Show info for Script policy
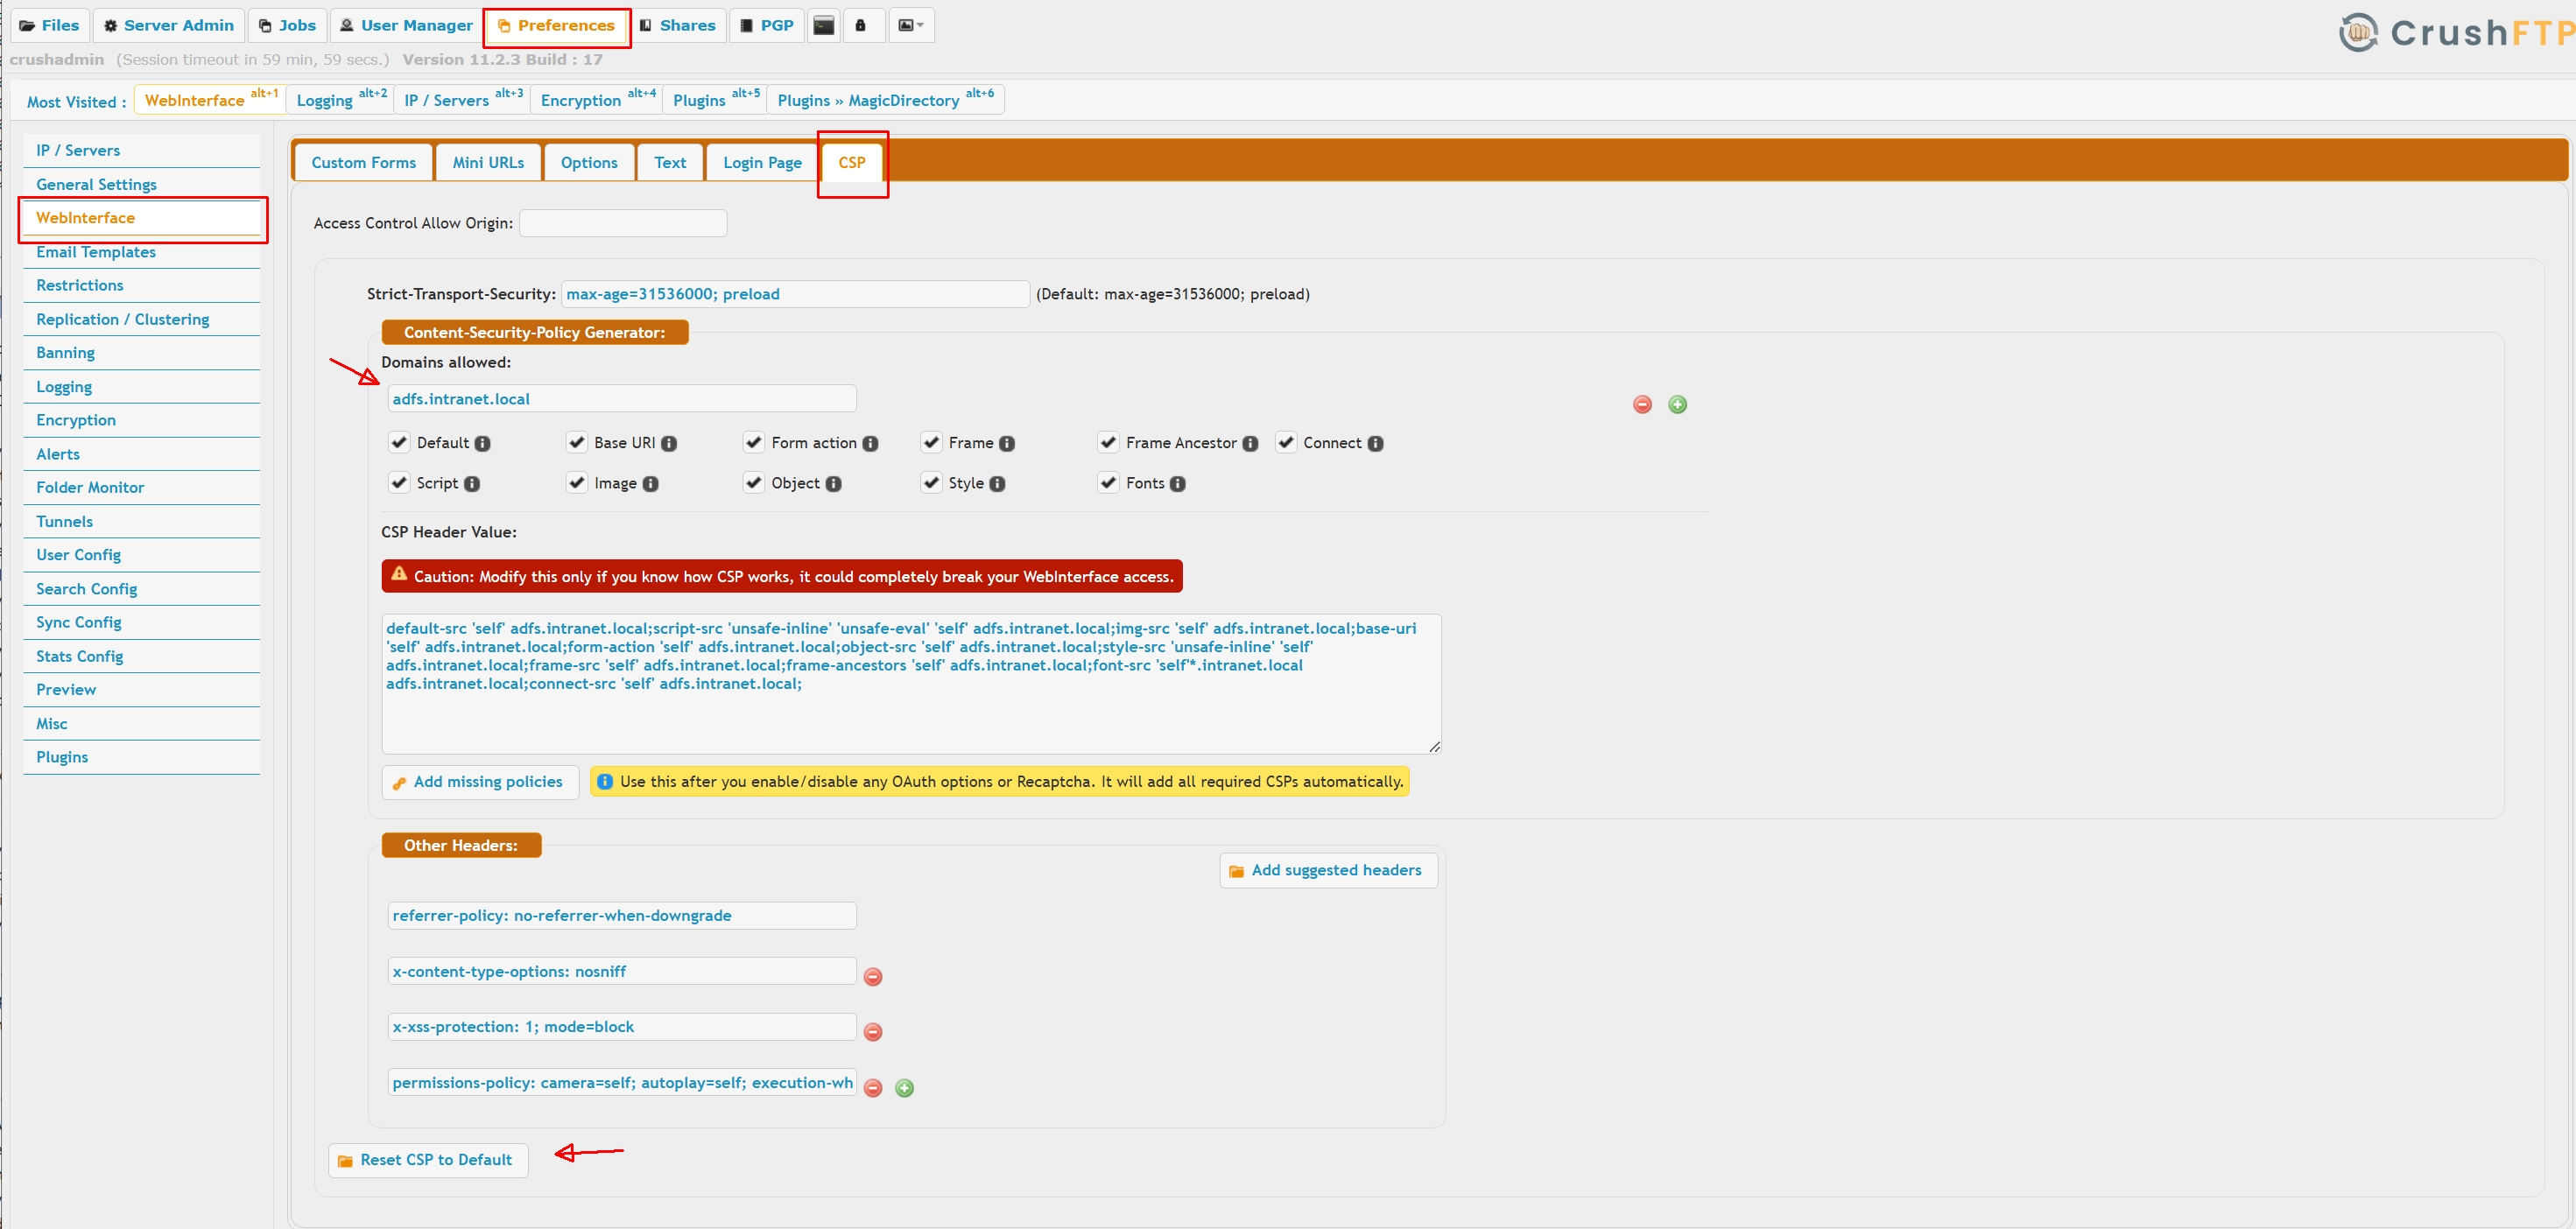The width and height of the screenshot is (2576, 1229). pos(472,484)
